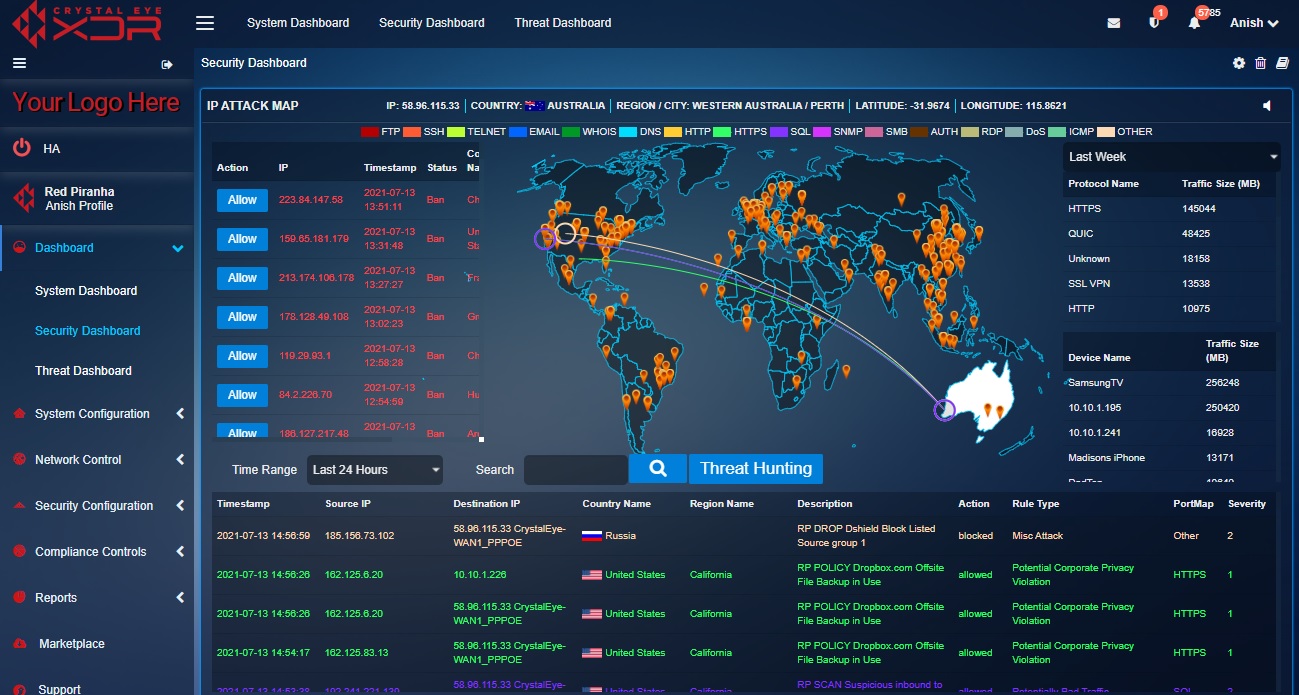Click the Russia flag in the events table
This screenshot has width=1299, height=695.
(592, 535)
